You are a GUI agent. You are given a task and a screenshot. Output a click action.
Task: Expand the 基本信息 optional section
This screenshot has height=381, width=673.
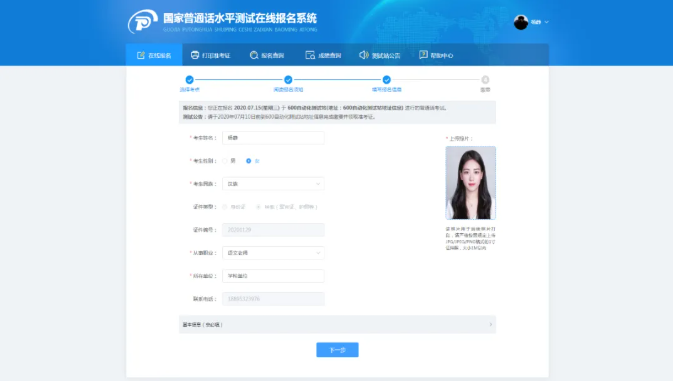click(x=337, y=324)
